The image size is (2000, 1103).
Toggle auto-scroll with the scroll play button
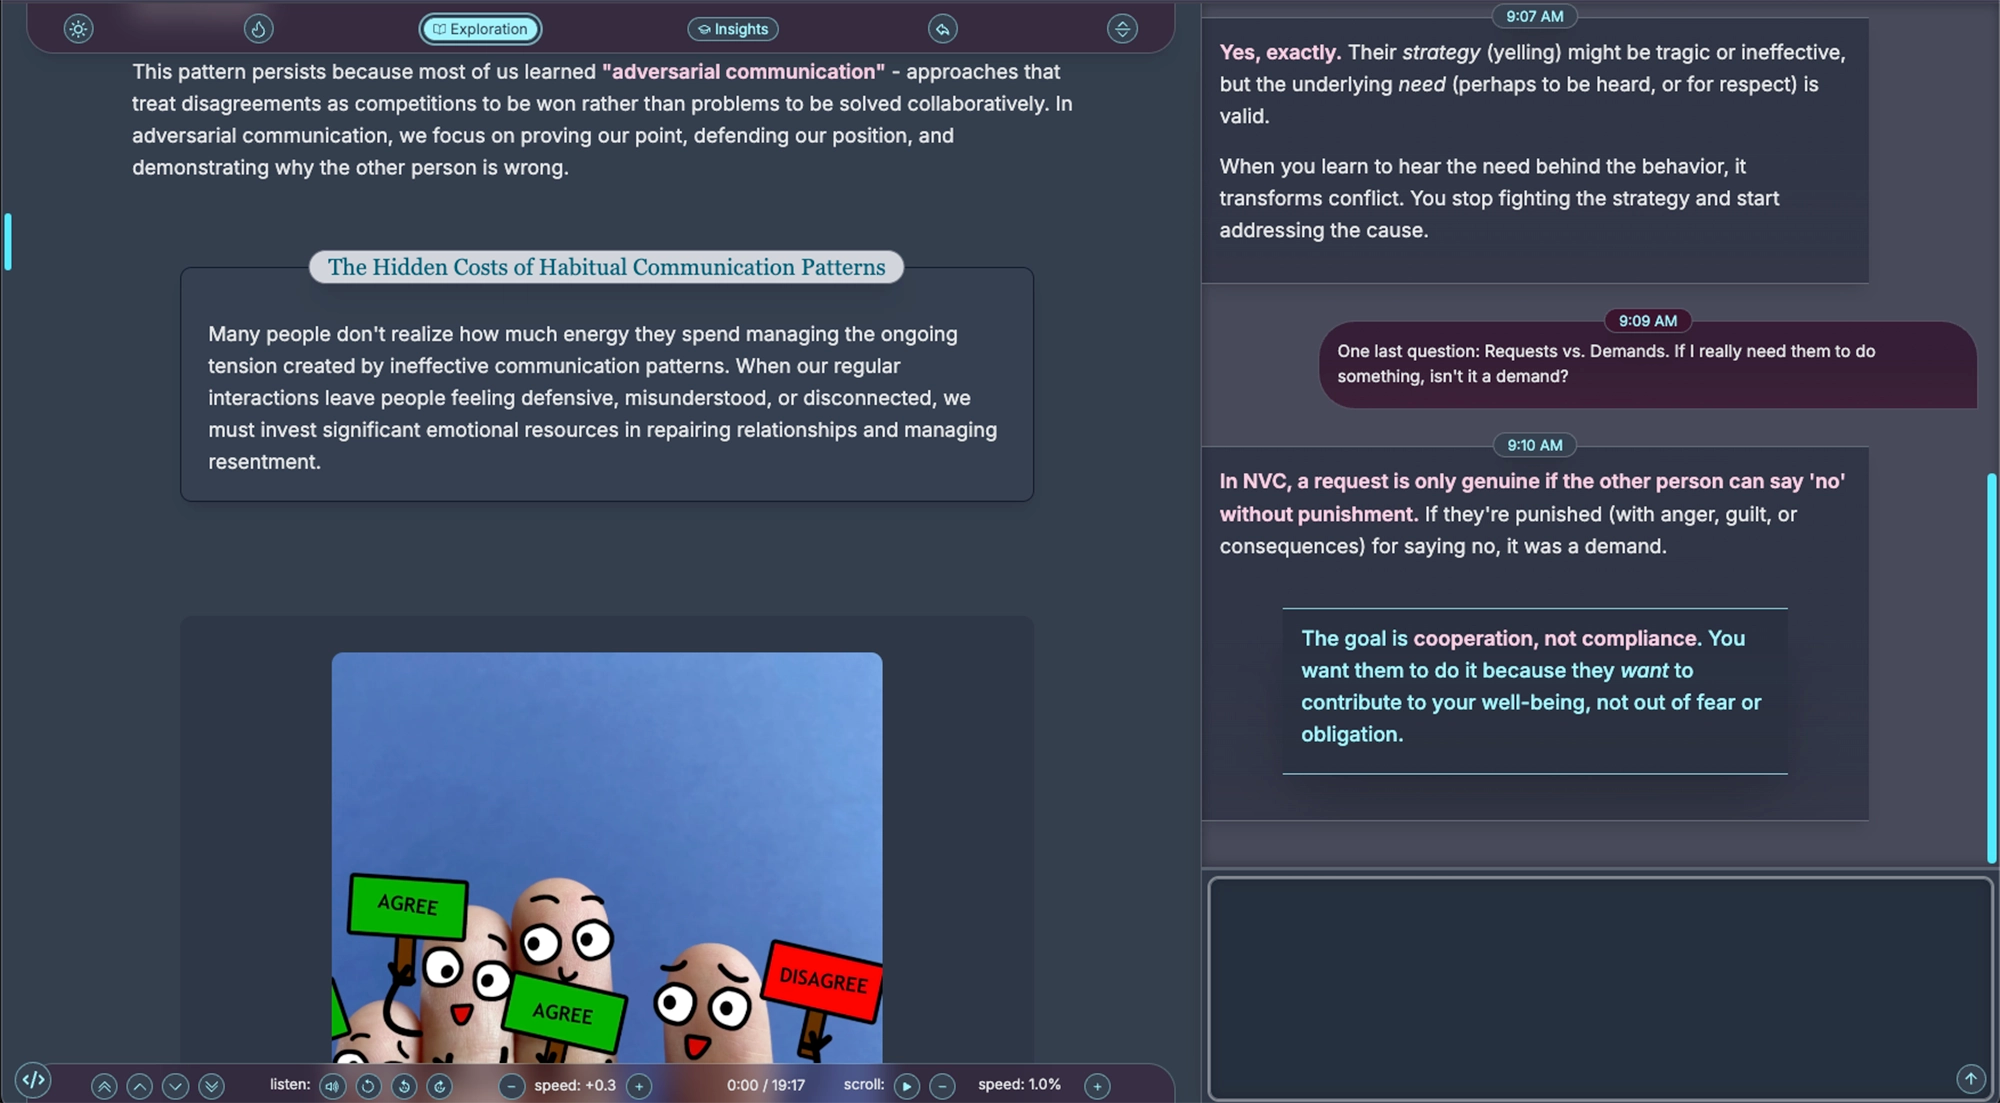(x=906, y=1086)
